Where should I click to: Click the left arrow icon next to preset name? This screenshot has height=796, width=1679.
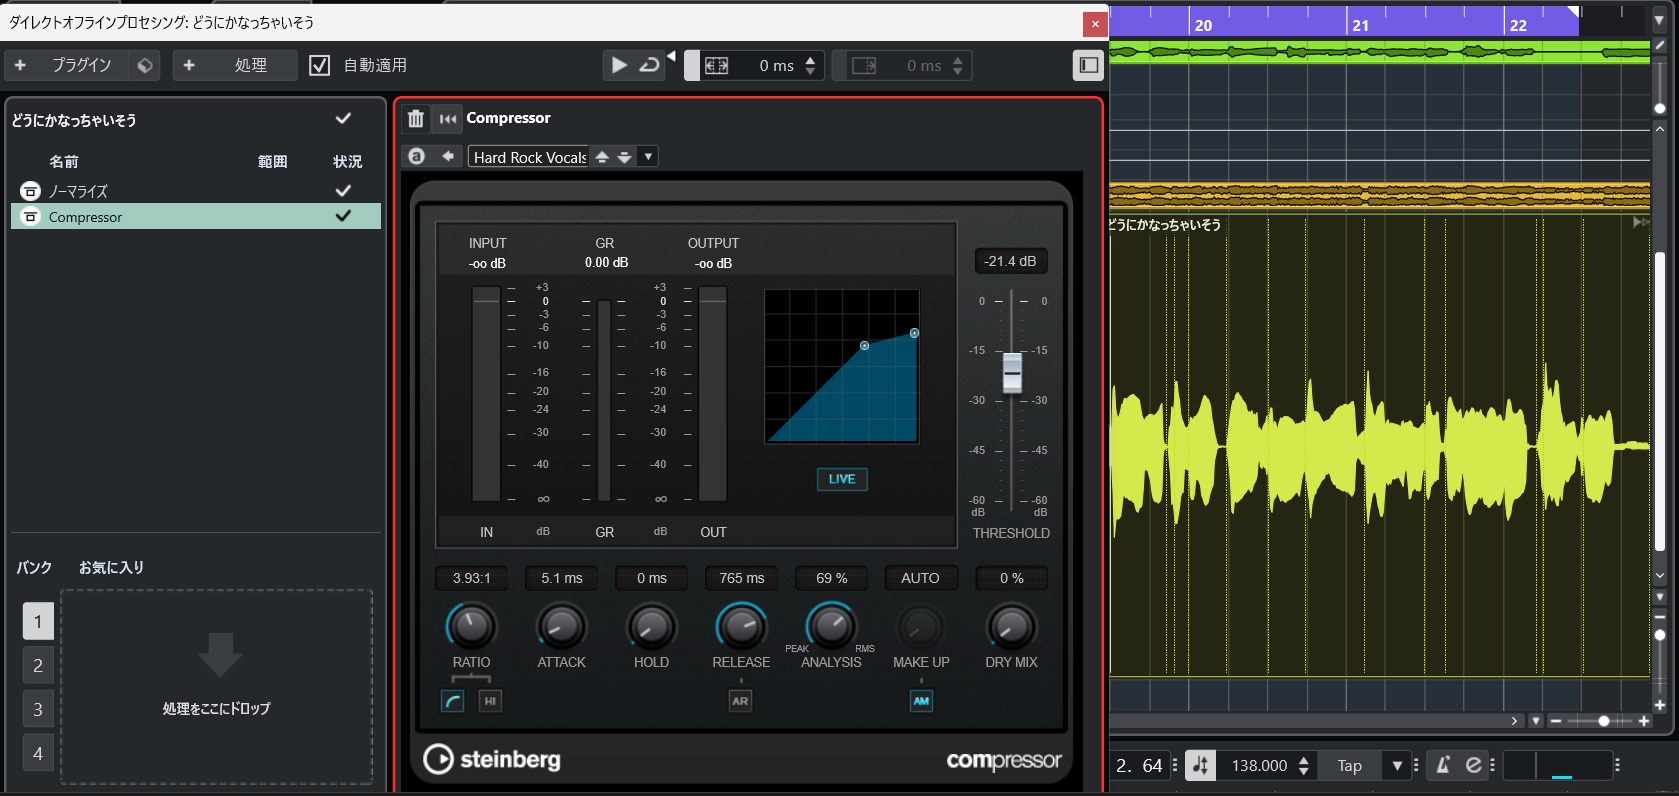coord(448,156)
